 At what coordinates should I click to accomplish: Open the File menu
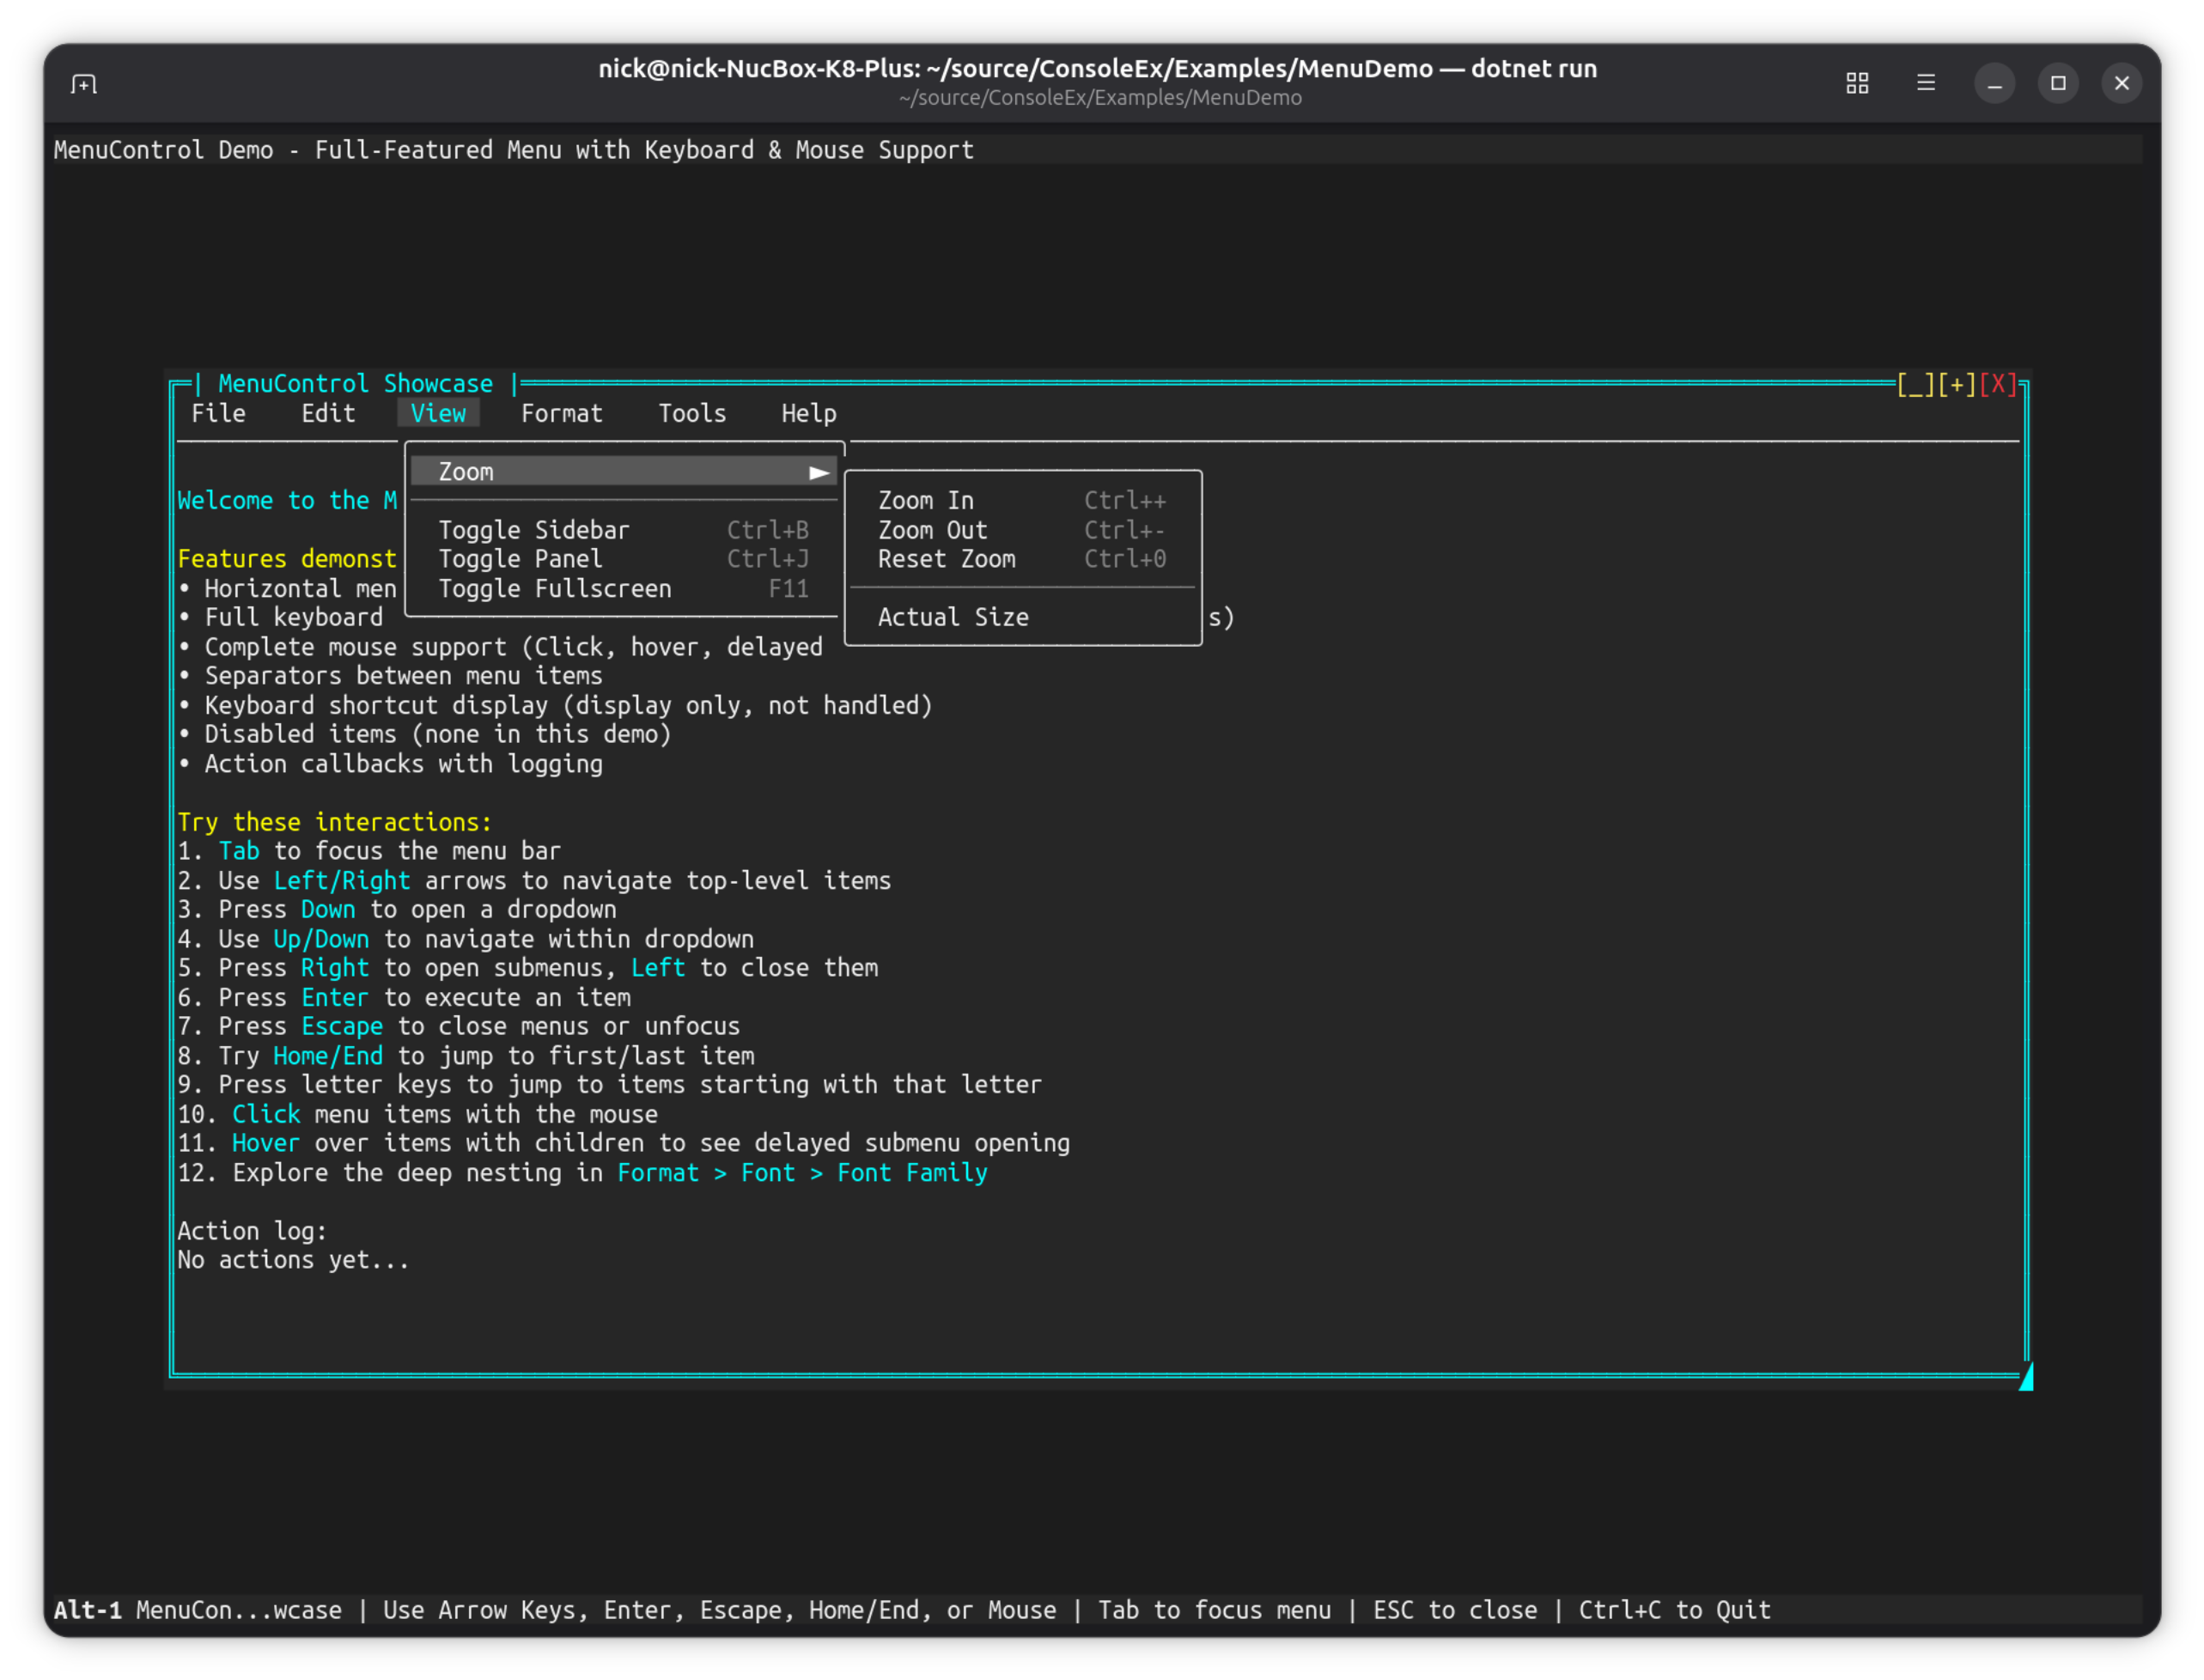218,414
